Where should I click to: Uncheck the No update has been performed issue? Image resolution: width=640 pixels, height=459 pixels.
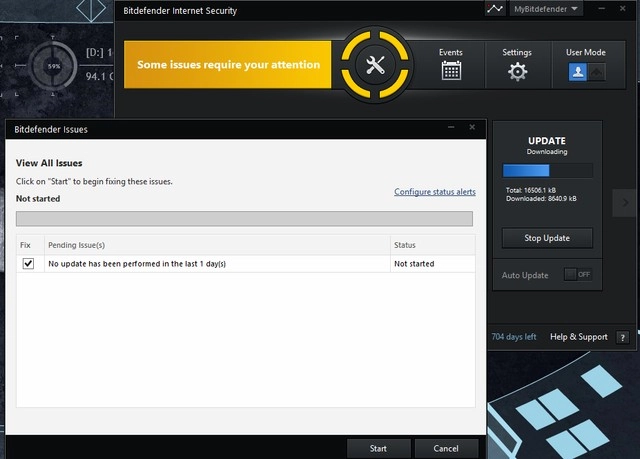pyautogui.click(x=28, y=264)
